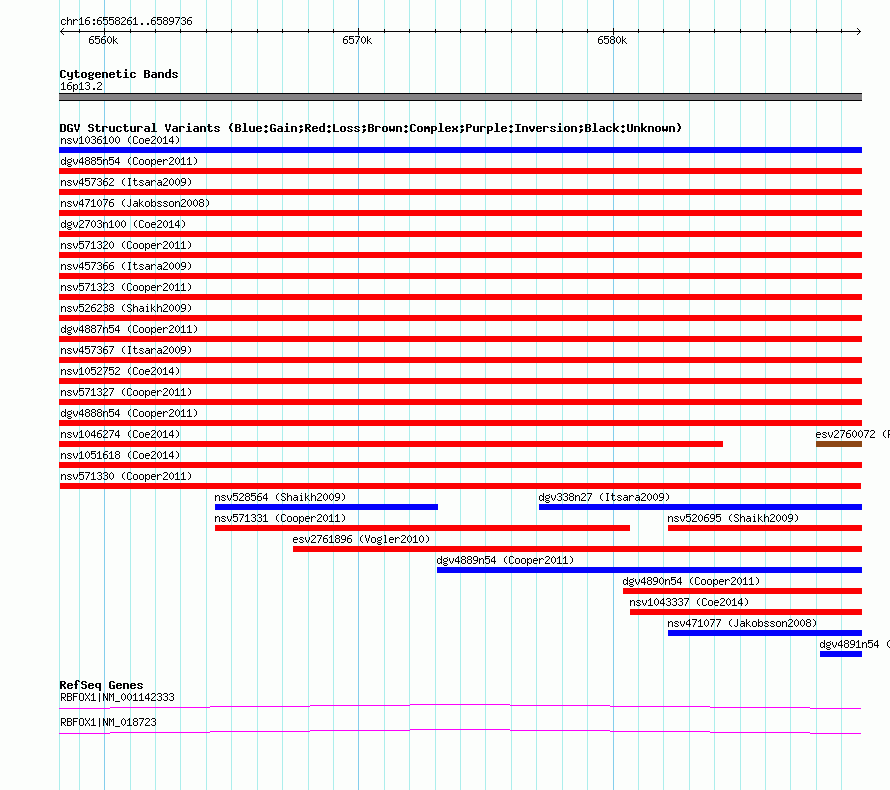Open nsv1052752 (Coe2014) variant
890x790 pixels.
(120, 371)
